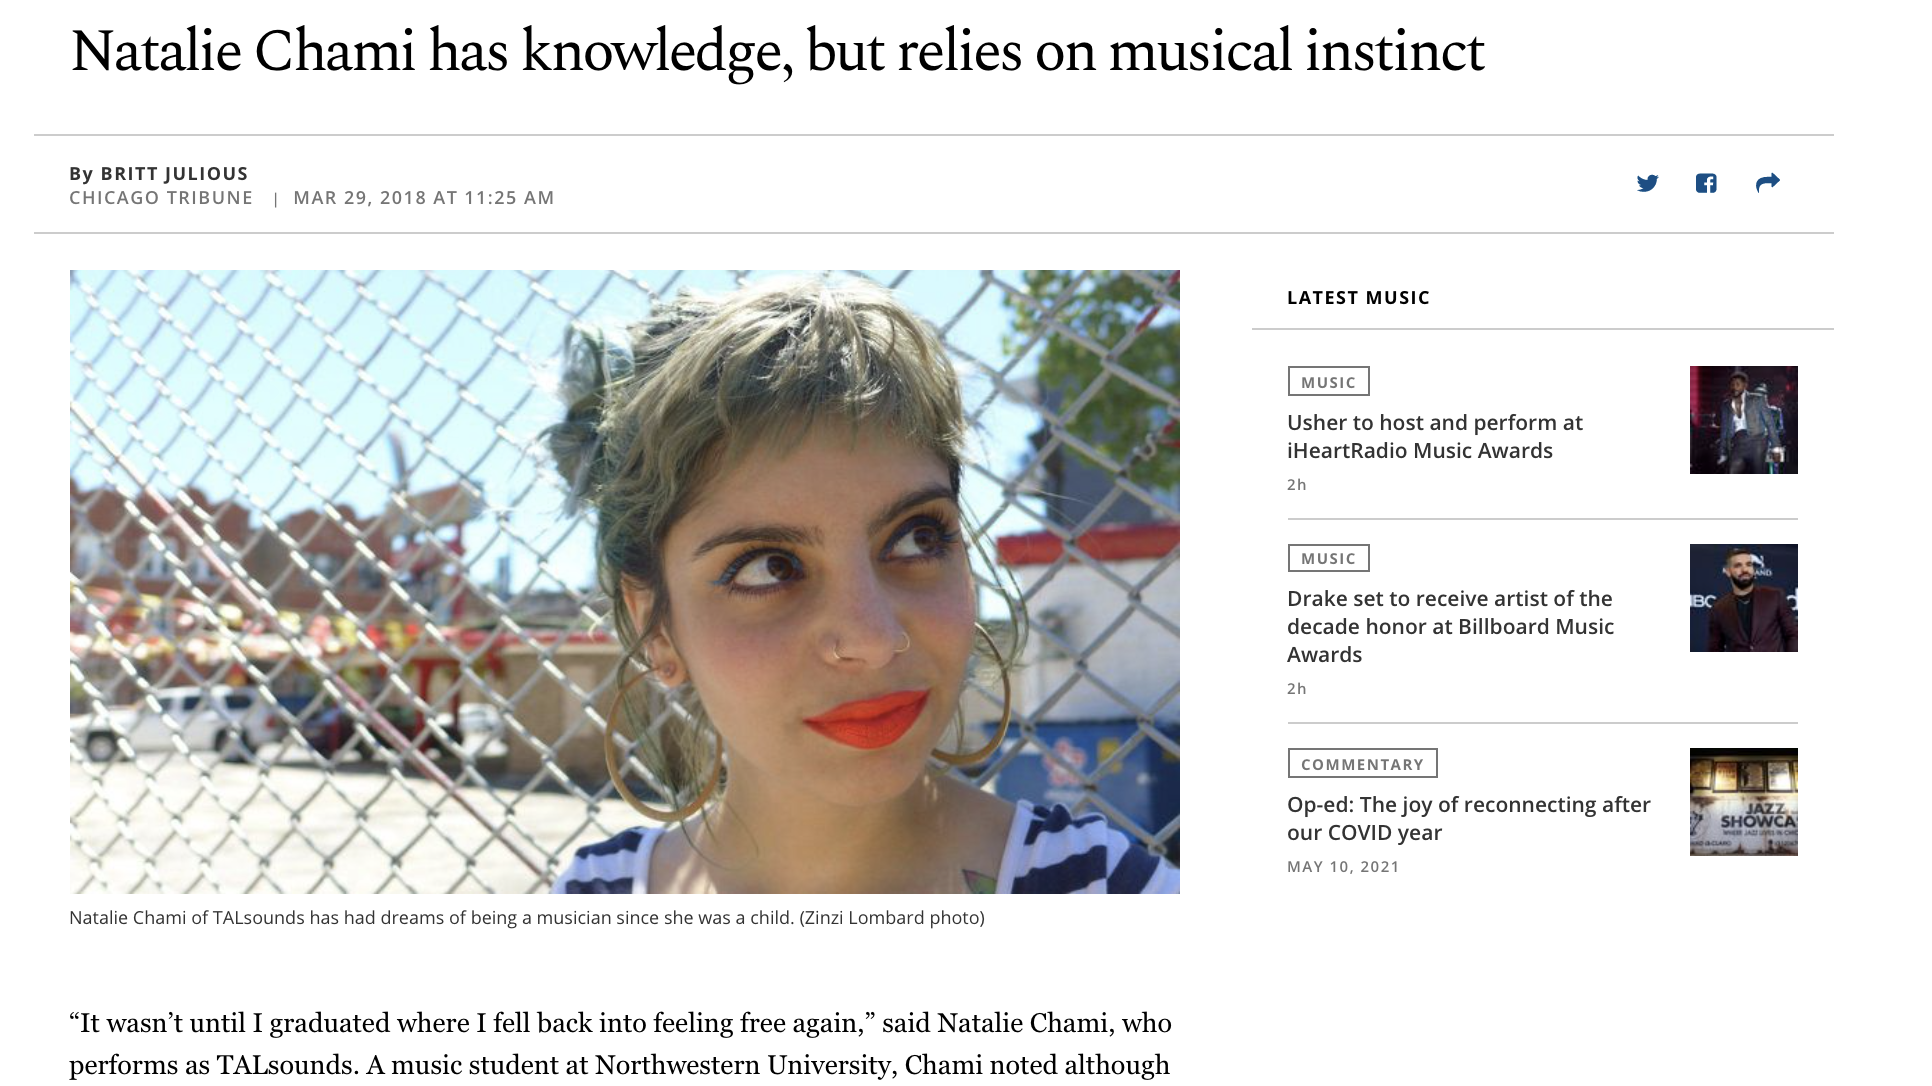The image size is (1932, 1086).
Task: Click the Jazz Showcase thumbnail
Action: [1743, 802]
